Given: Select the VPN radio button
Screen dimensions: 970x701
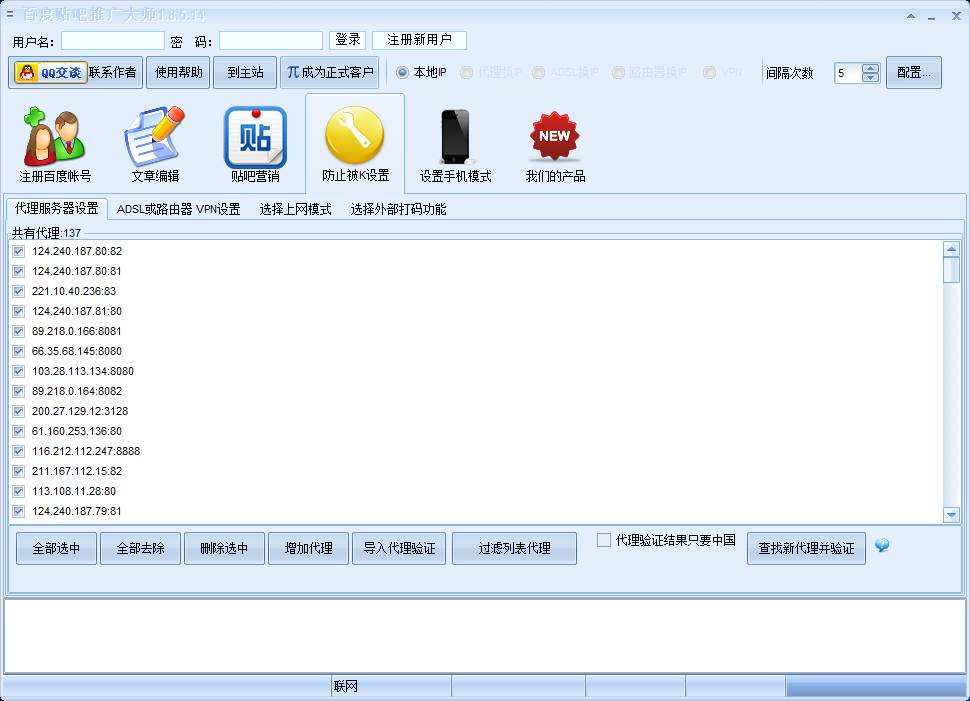Looking at the screenshot, I should [710, 72].
